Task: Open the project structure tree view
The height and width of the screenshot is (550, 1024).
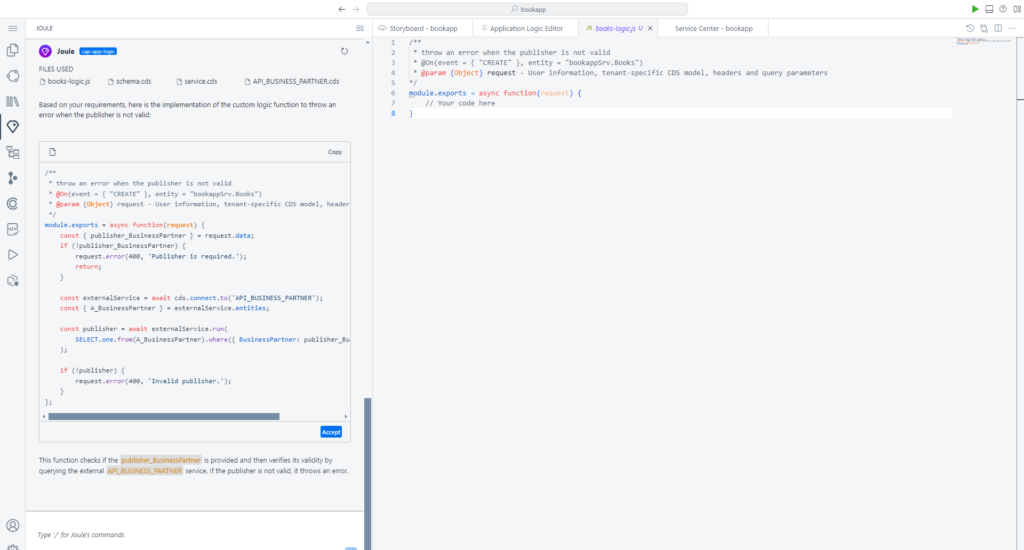Action: (12, 152)
